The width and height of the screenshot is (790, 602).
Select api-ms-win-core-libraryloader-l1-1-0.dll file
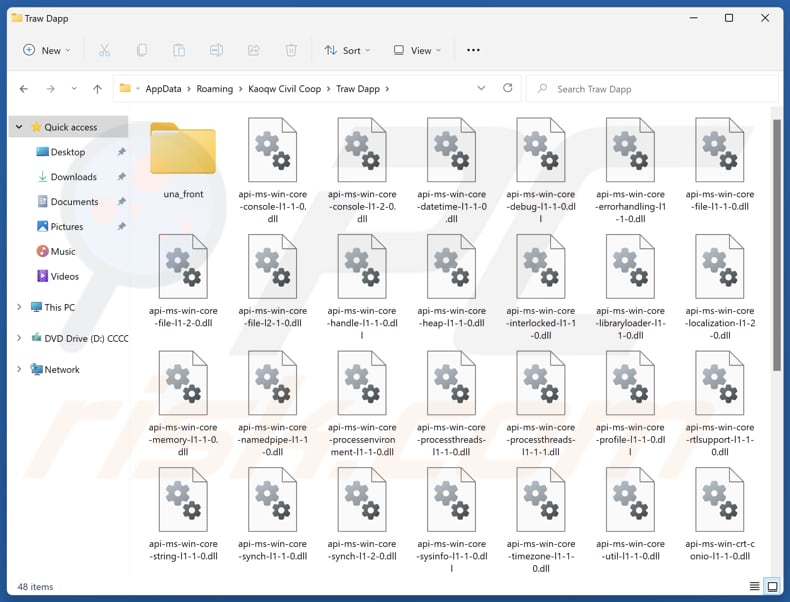click(630, 287)
